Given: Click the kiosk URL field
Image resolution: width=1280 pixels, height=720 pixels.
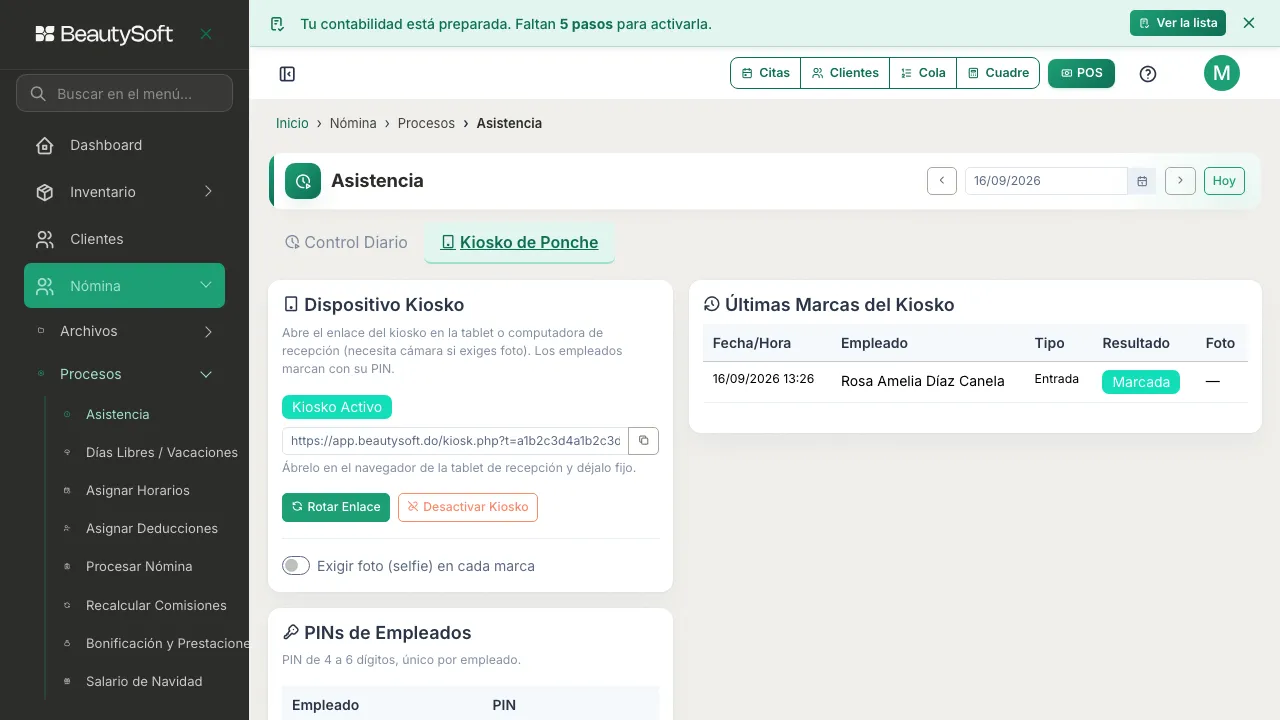Looking at the screenshot, I should pyautogui.click(x=456, y=441).
